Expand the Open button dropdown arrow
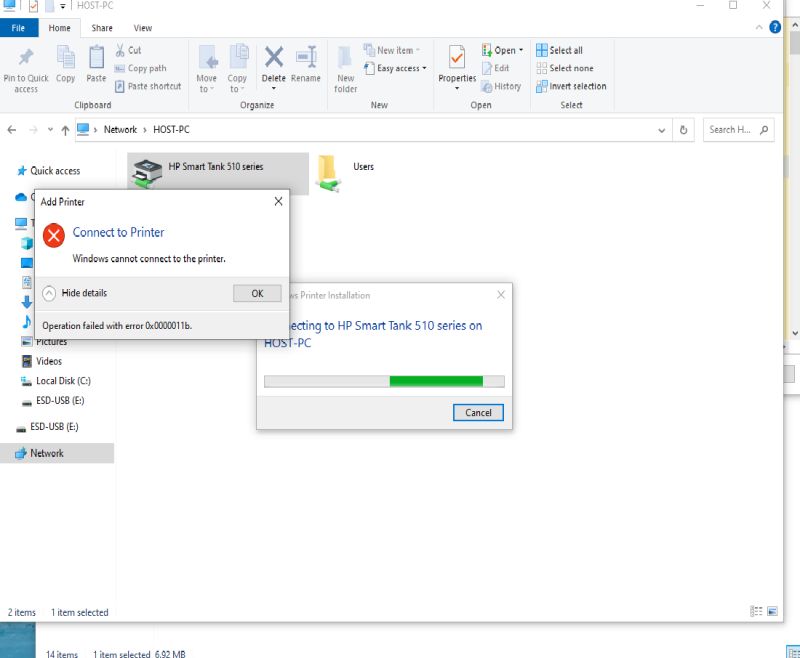The height and width of the screenshot is (658, 800). [521, 50]
